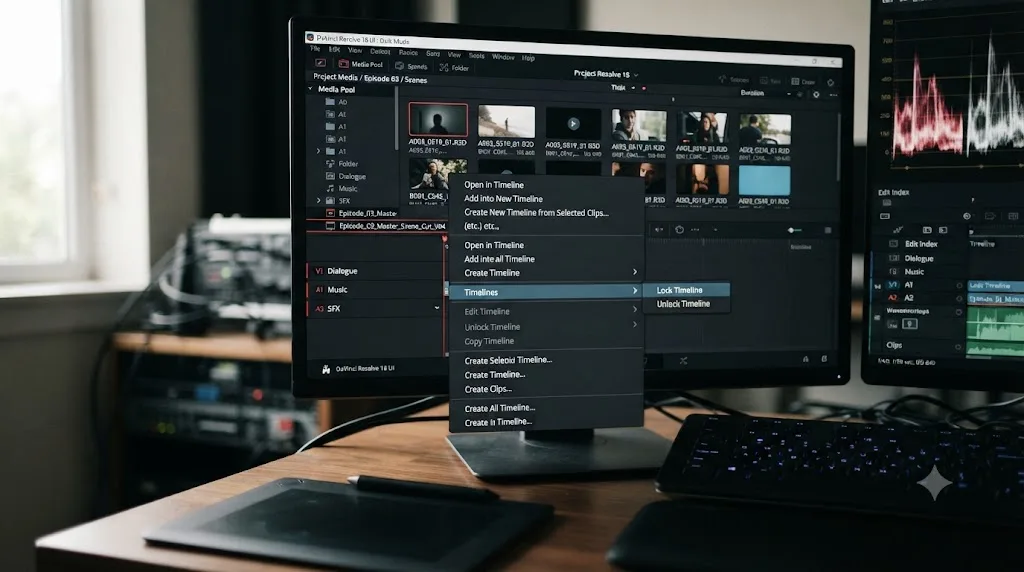Select Episode_03_Master timeline in tree
The height and width of the screenshot is (572, 1024).
pos(367,214)
